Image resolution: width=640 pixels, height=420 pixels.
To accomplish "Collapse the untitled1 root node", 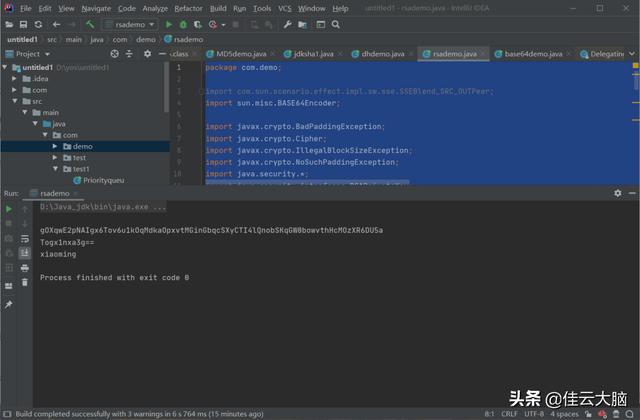I will click(x=5, y=67).
